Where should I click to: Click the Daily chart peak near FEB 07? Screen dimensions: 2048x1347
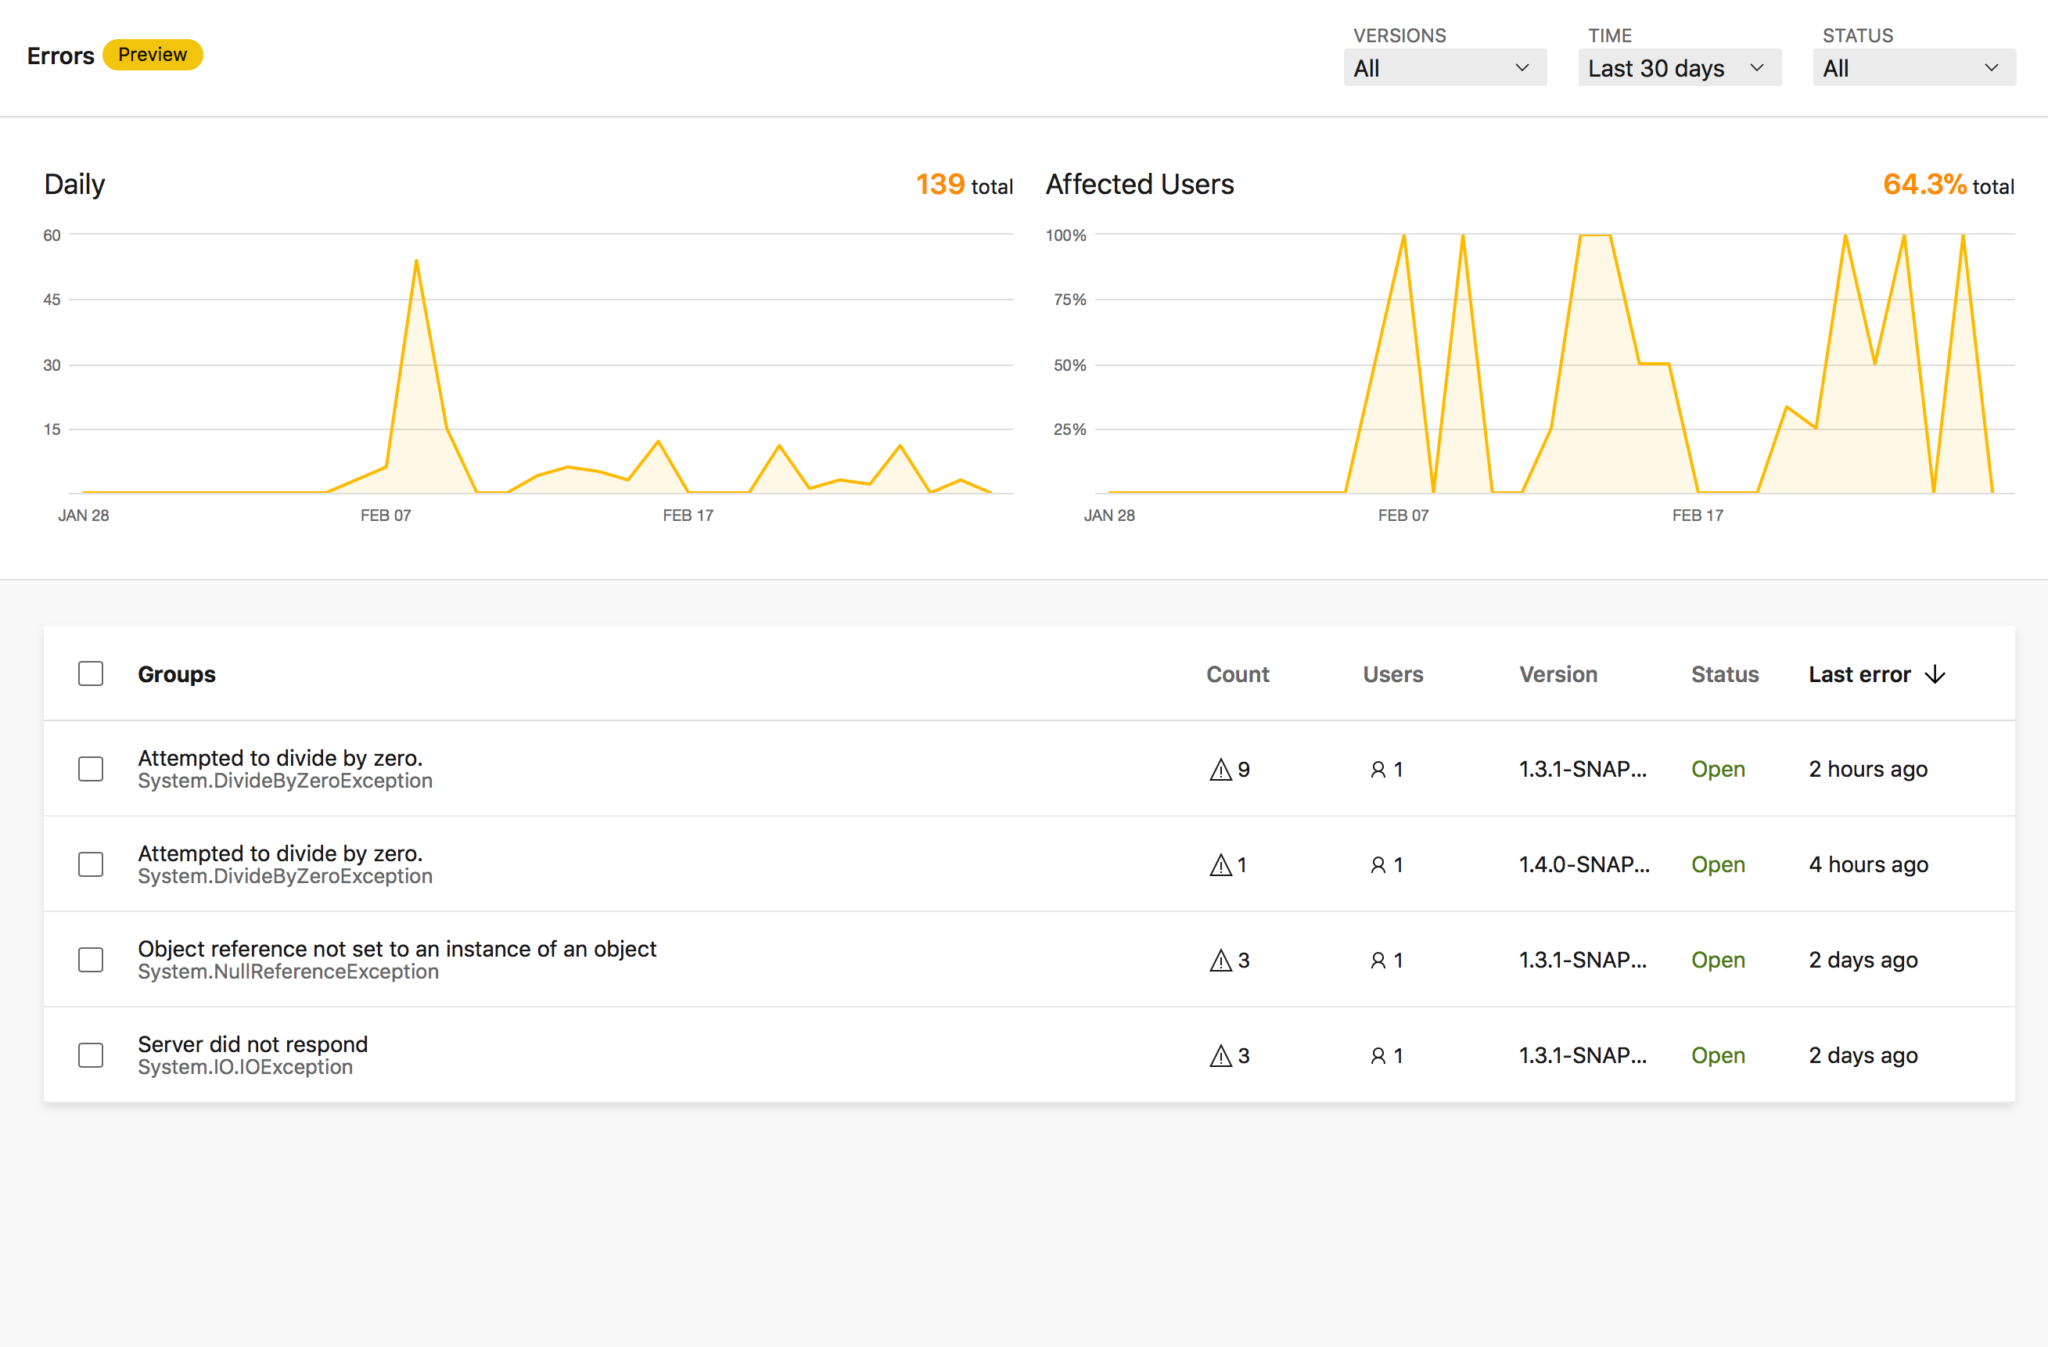click(x=416, y=261)
